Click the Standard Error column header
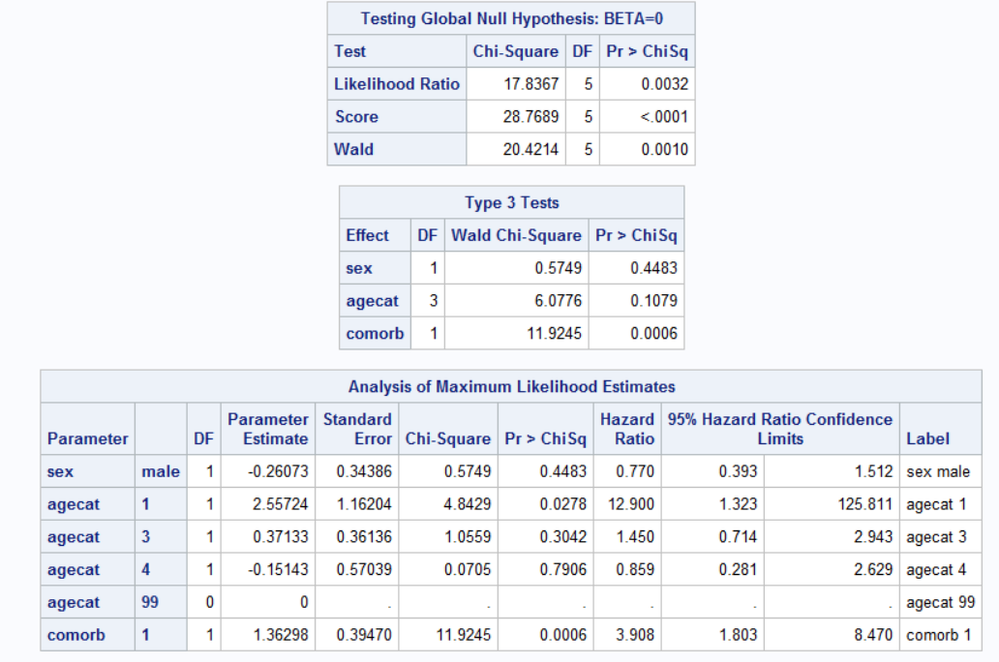The height and width of the screenshot is (662, 999). point(357,429)
